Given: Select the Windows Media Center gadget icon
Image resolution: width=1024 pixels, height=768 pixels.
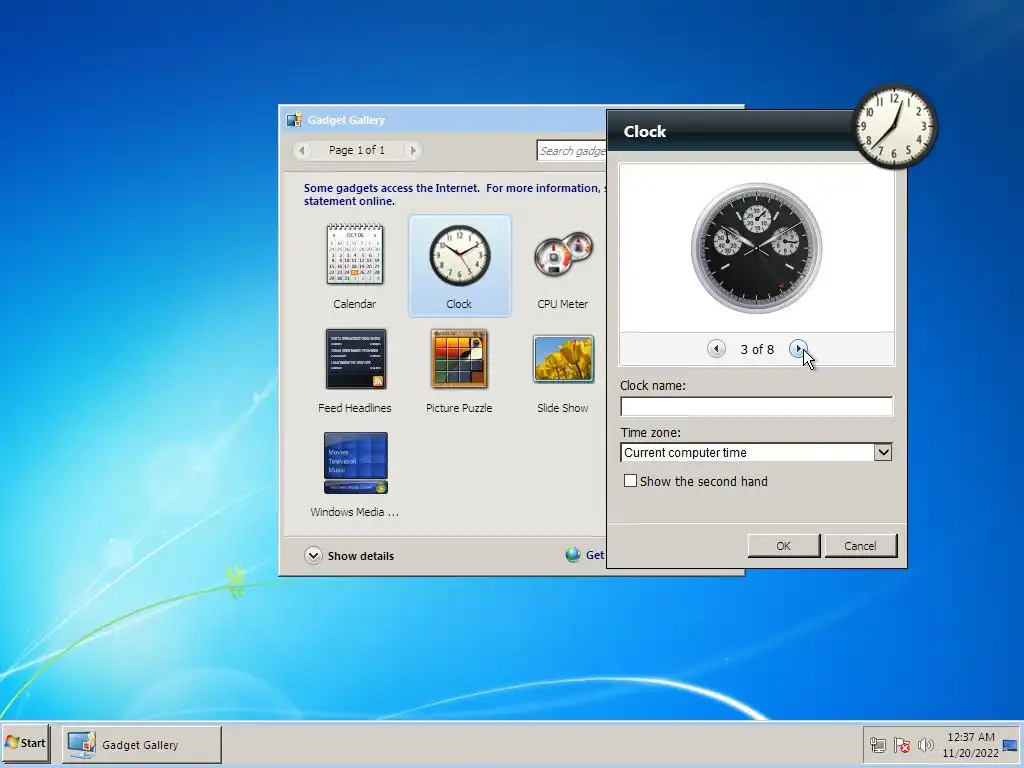Looking at the screenshot, I should [x=355, y=463].
